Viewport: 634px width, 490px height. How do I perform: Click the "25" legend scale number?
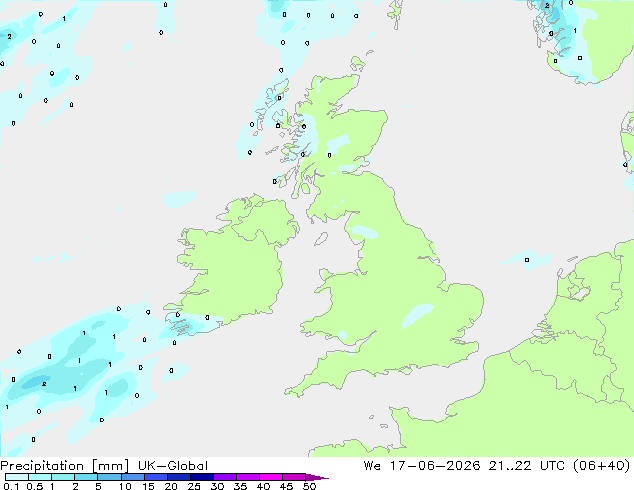[x=194, y=486]
